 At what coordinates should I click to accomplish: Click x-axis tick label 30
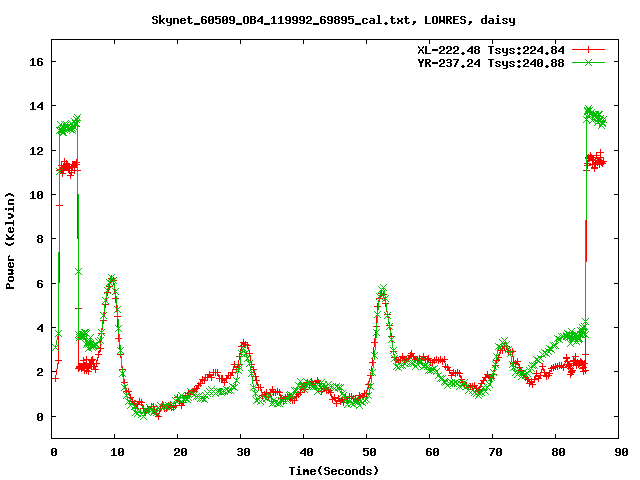[243, 452]
